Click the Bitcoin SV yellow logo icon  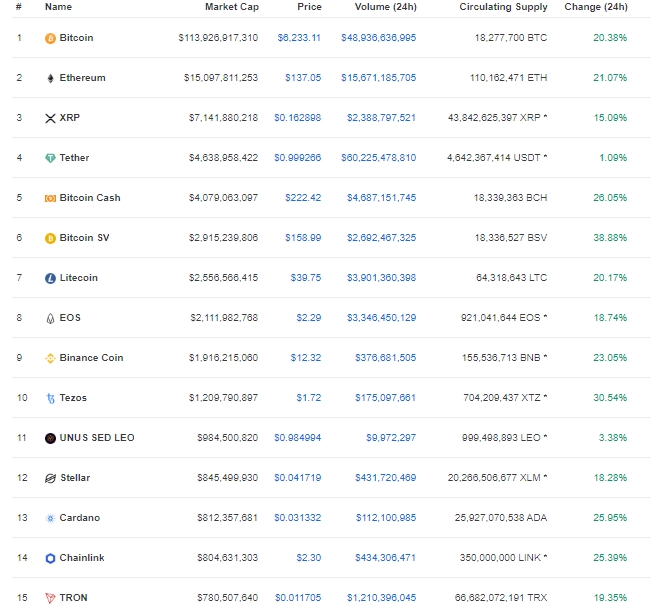tap(50, 238)
